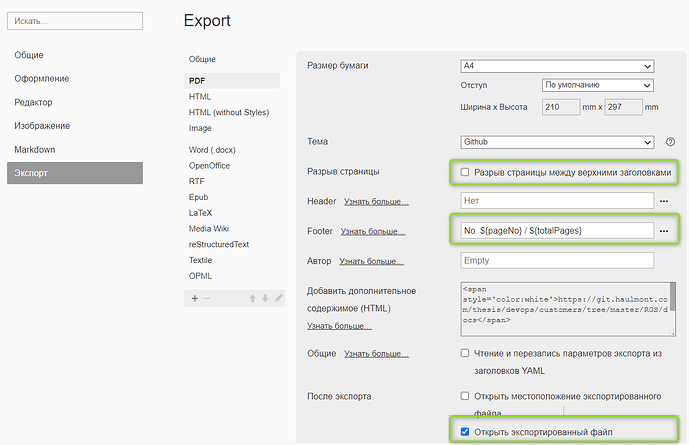Click 'Узнать больше' link next to Автор

click(372, 261)
